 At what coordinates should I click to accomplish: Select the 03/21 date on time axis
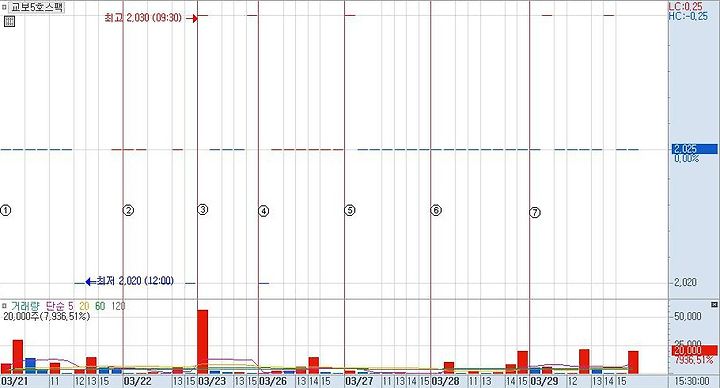[14, 382]
